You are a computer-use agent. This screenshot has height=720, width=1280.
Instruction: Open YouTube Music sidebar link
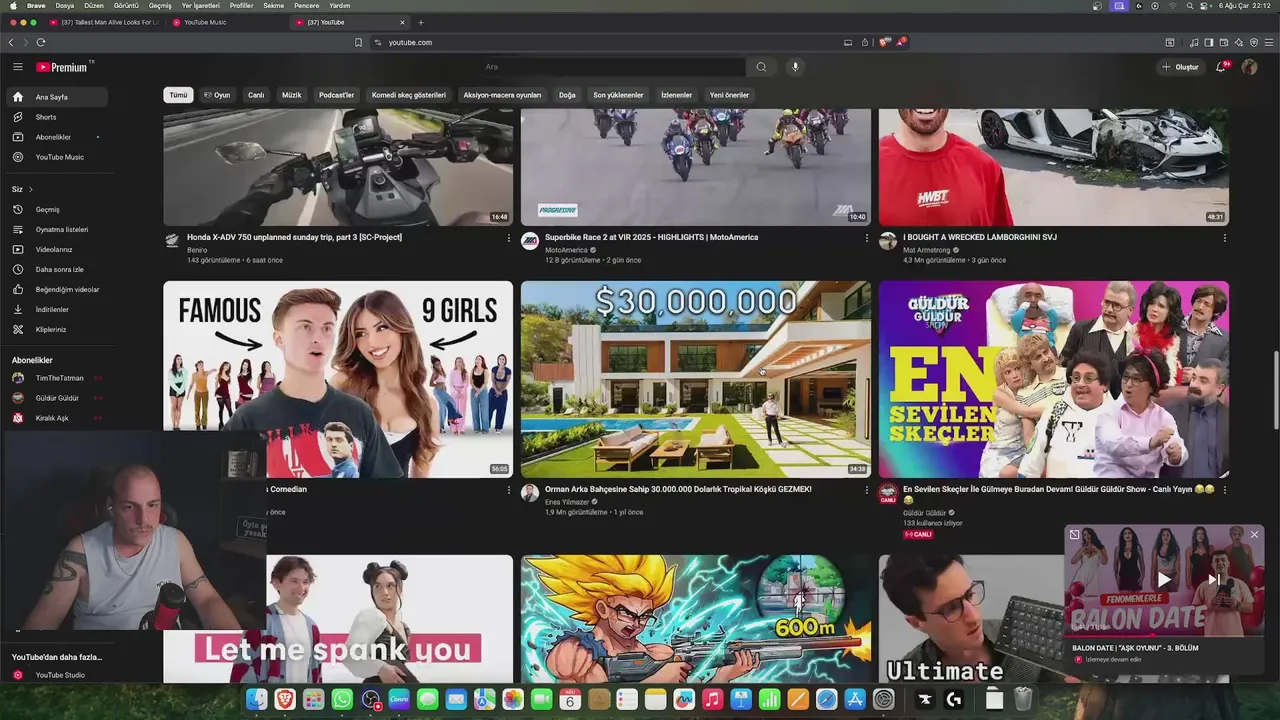(x=57, y=157)
